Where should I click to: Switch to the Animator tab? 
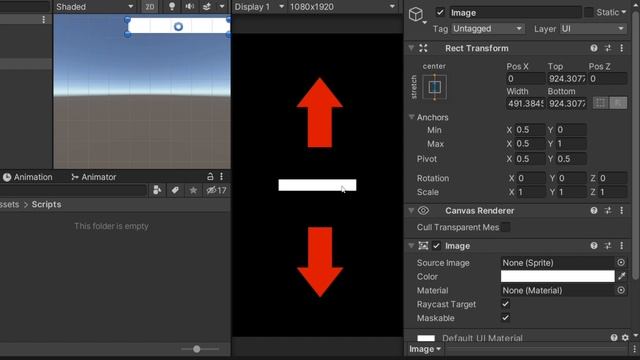93,177
